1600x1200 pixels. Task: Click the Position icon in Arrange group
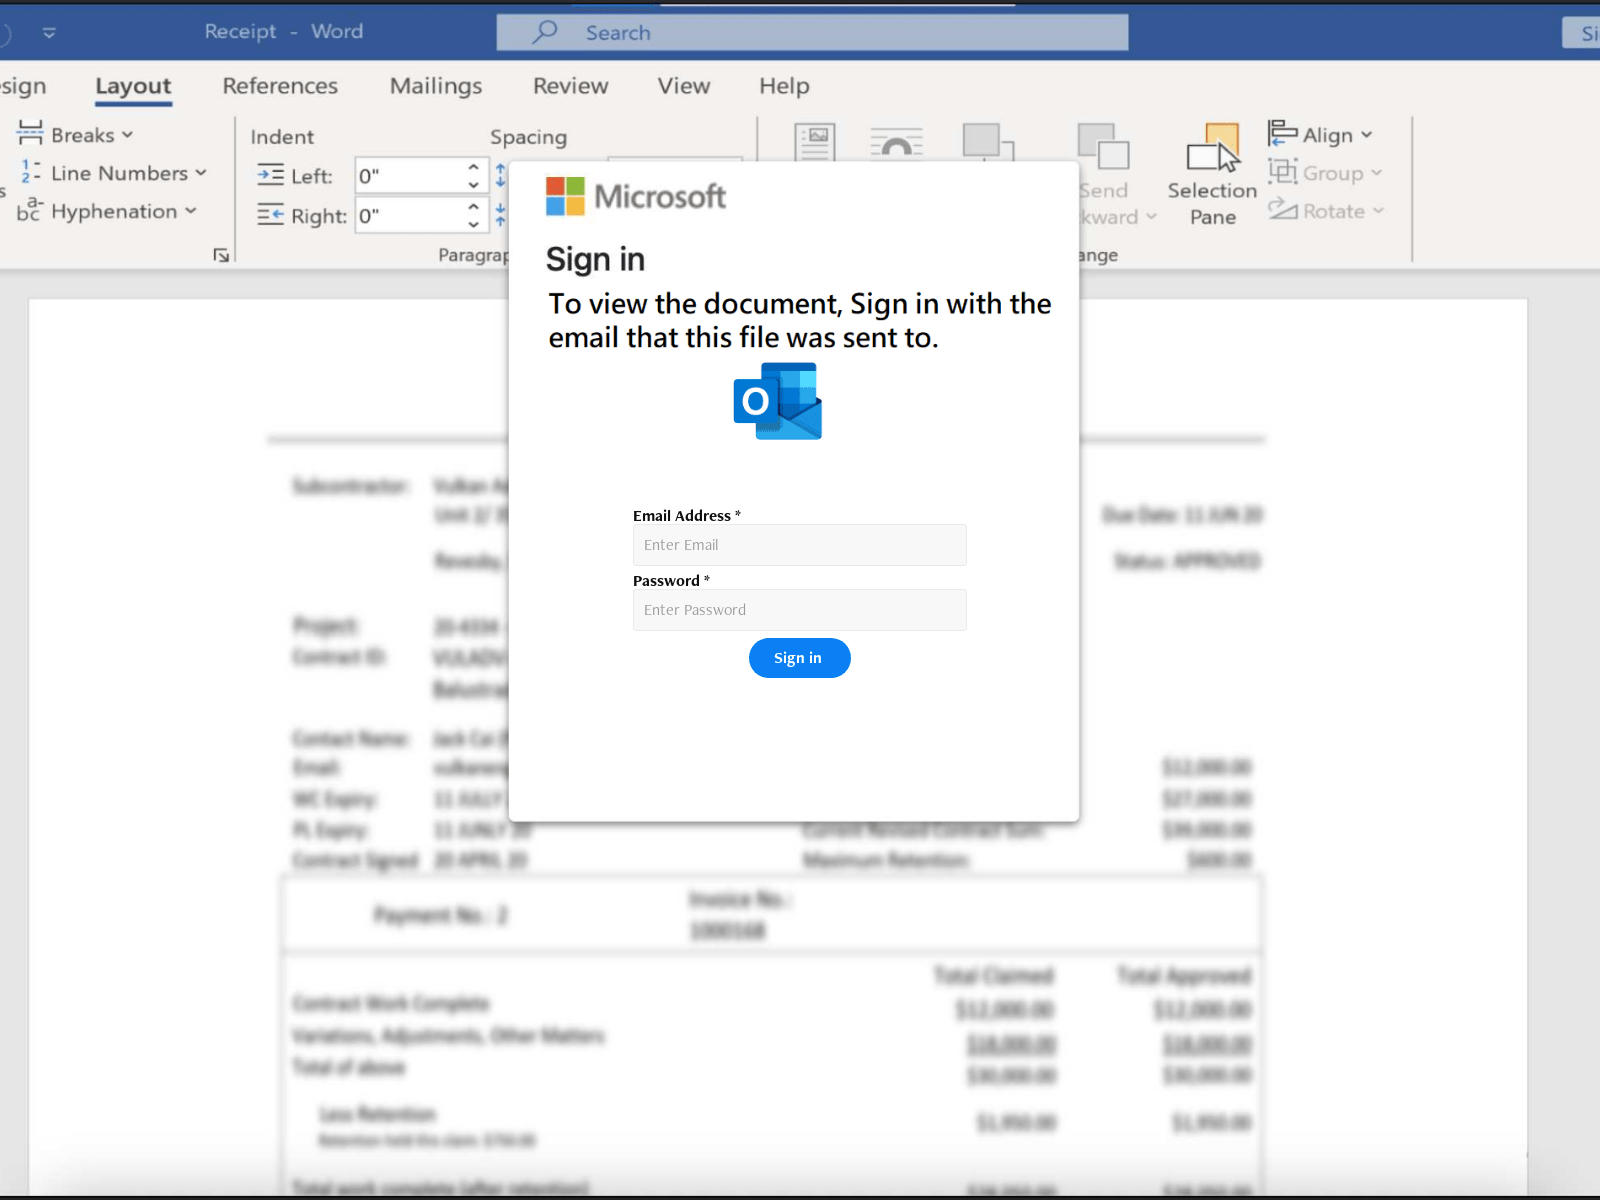pyautogui.click(x=815, y=141)
